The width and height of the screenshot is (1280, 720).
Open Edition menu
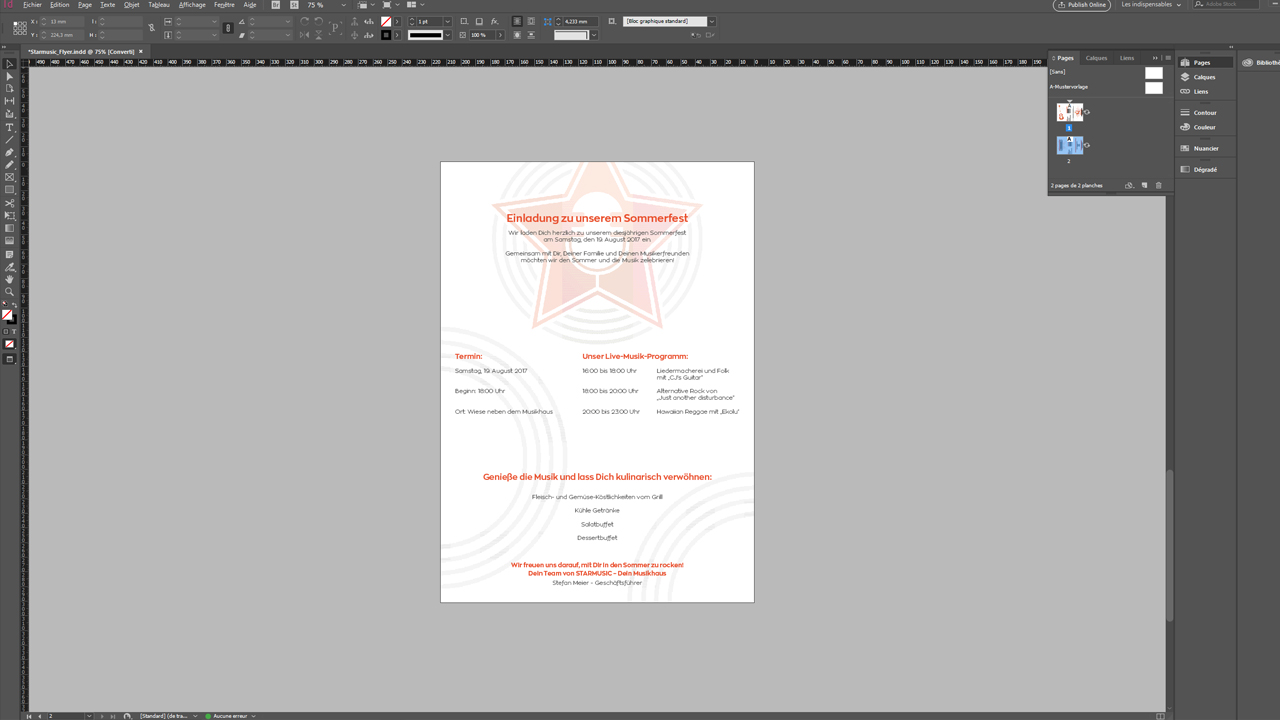60,5
